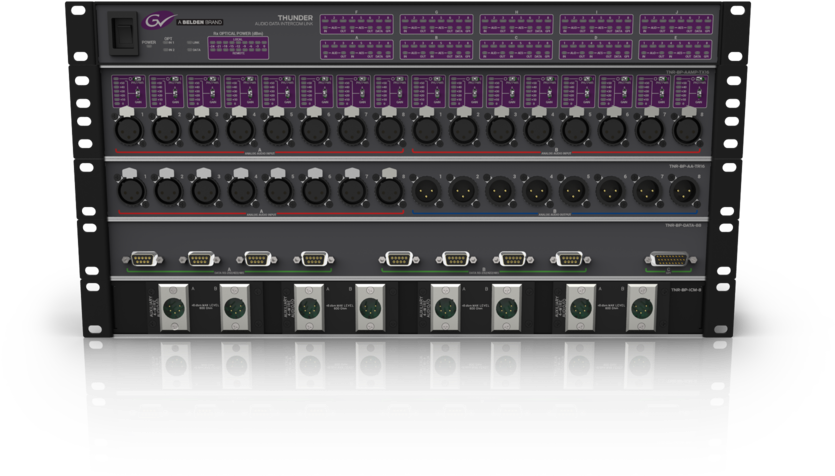Screen dimensions: 835x476
Task: Click first DB9 connector in data group A
Action: (x=143, y=259)
